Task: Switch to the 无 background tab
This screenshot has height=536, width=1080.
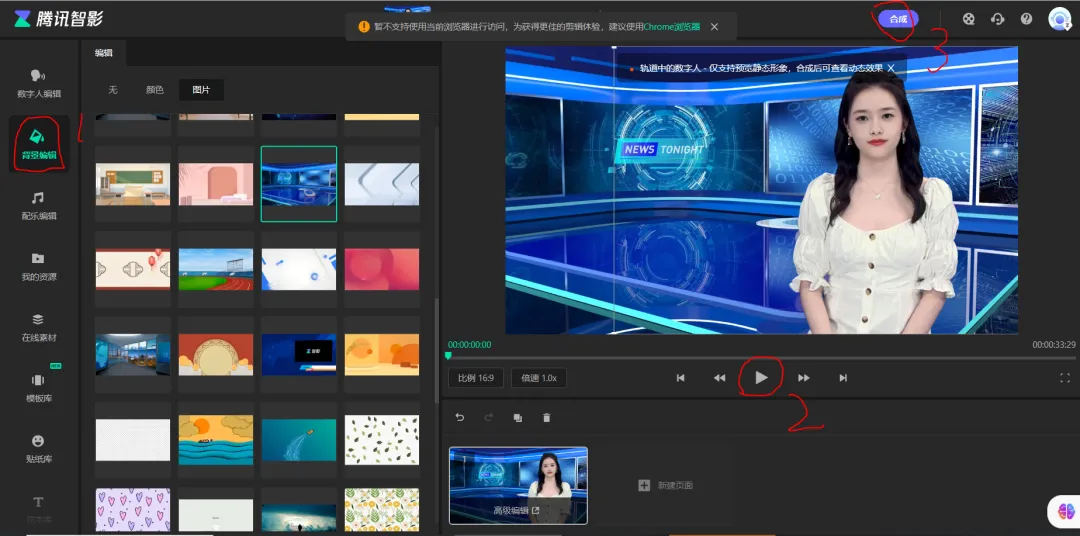Action: [x=113, y=90]
